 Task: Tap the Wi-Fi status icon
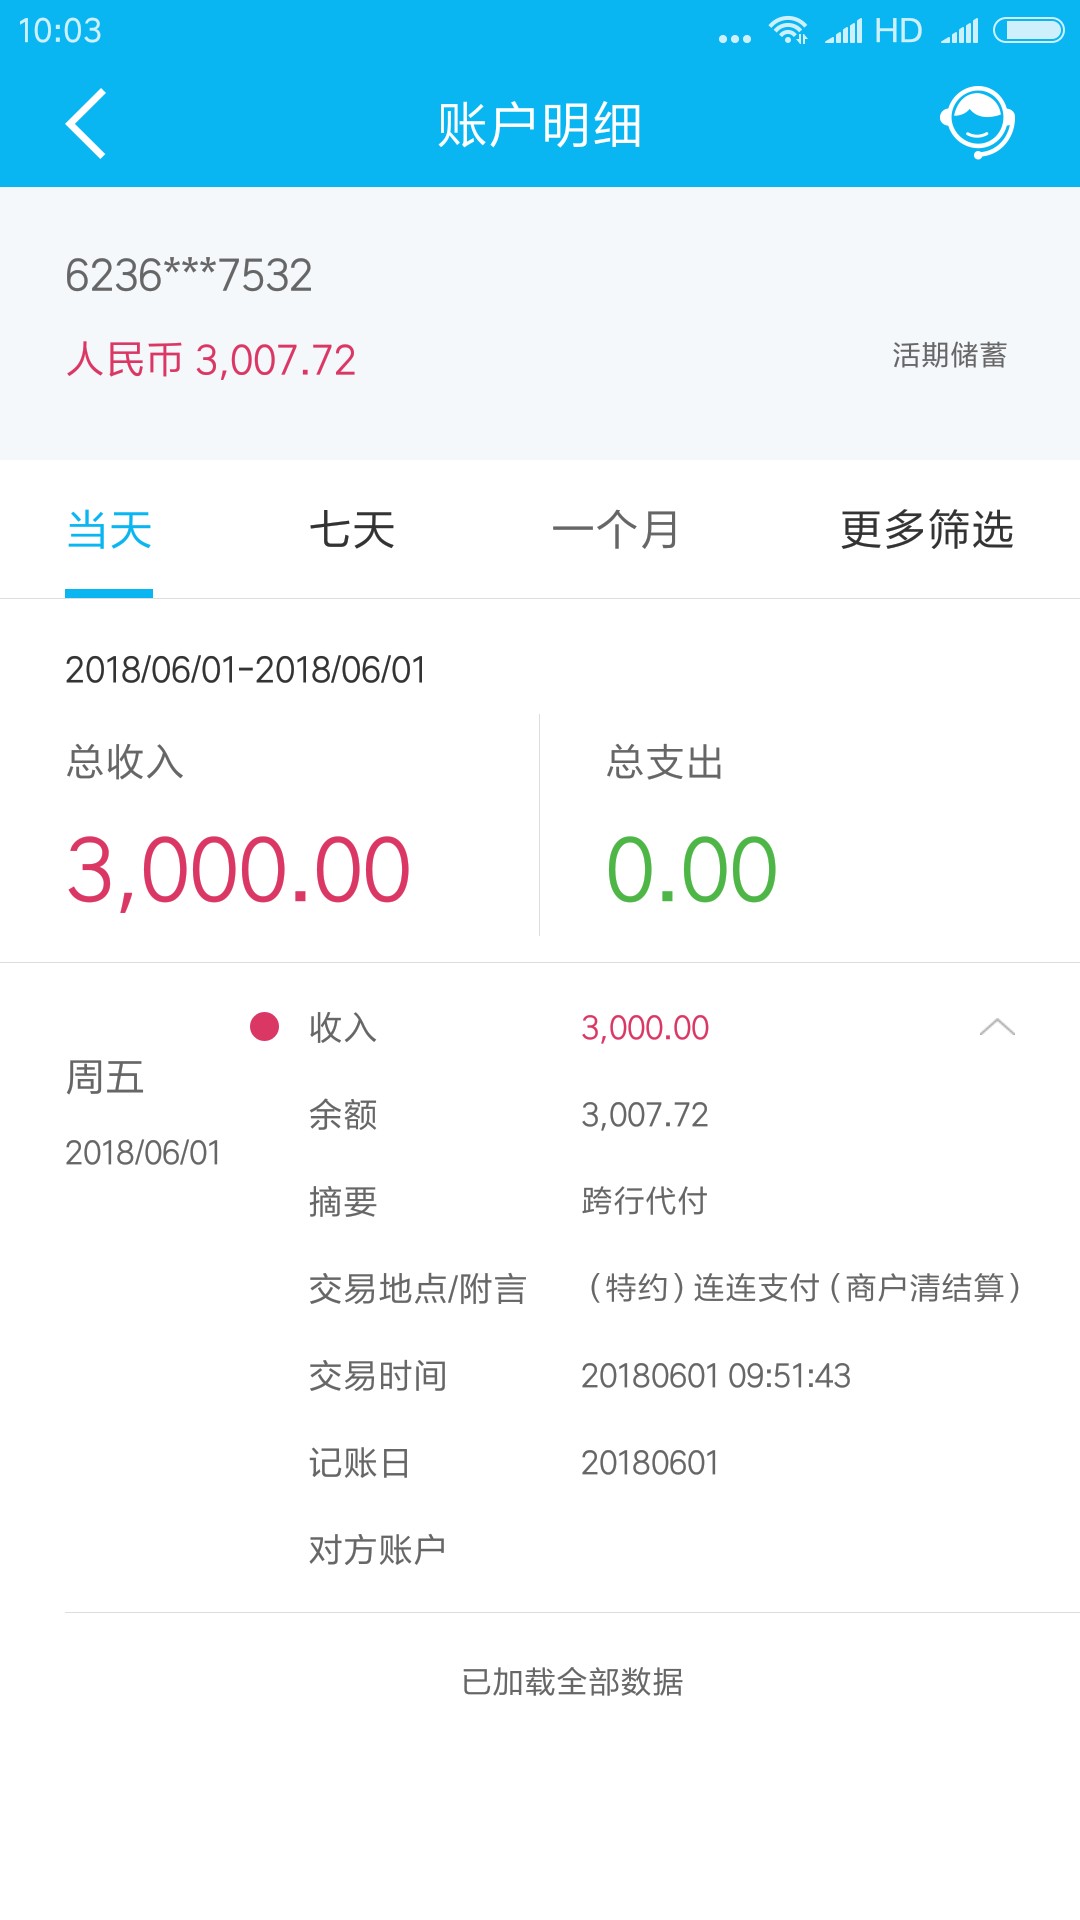[x=788, y=31]
